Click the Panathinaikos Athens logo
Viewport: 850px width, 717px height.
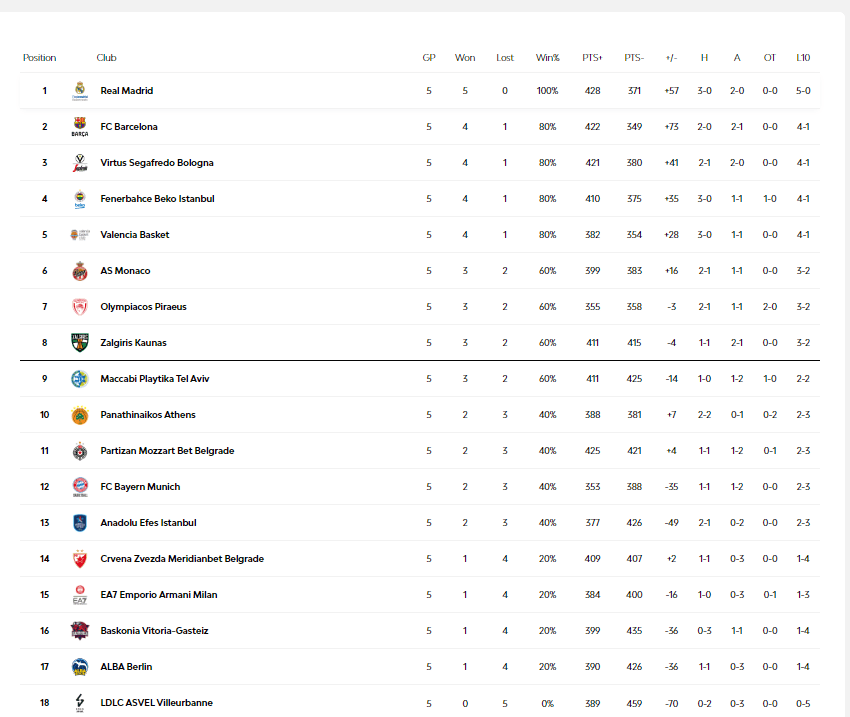tap(80, 415)
